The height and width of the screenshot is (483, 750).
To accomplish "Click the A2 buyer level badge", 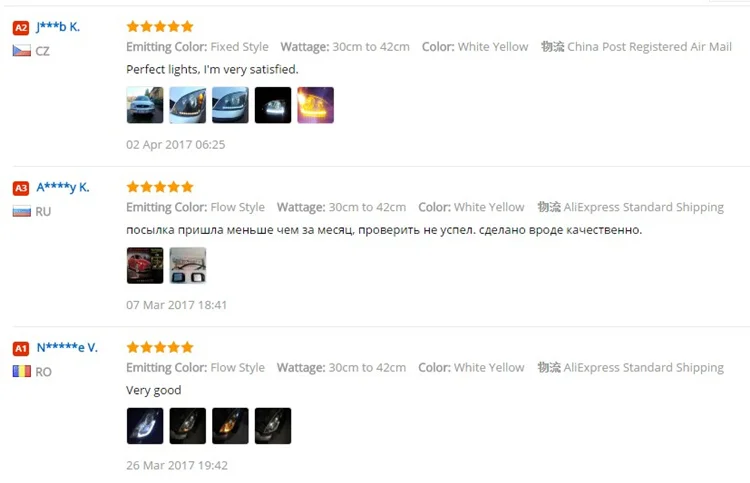I will click(x=21, y=28).
